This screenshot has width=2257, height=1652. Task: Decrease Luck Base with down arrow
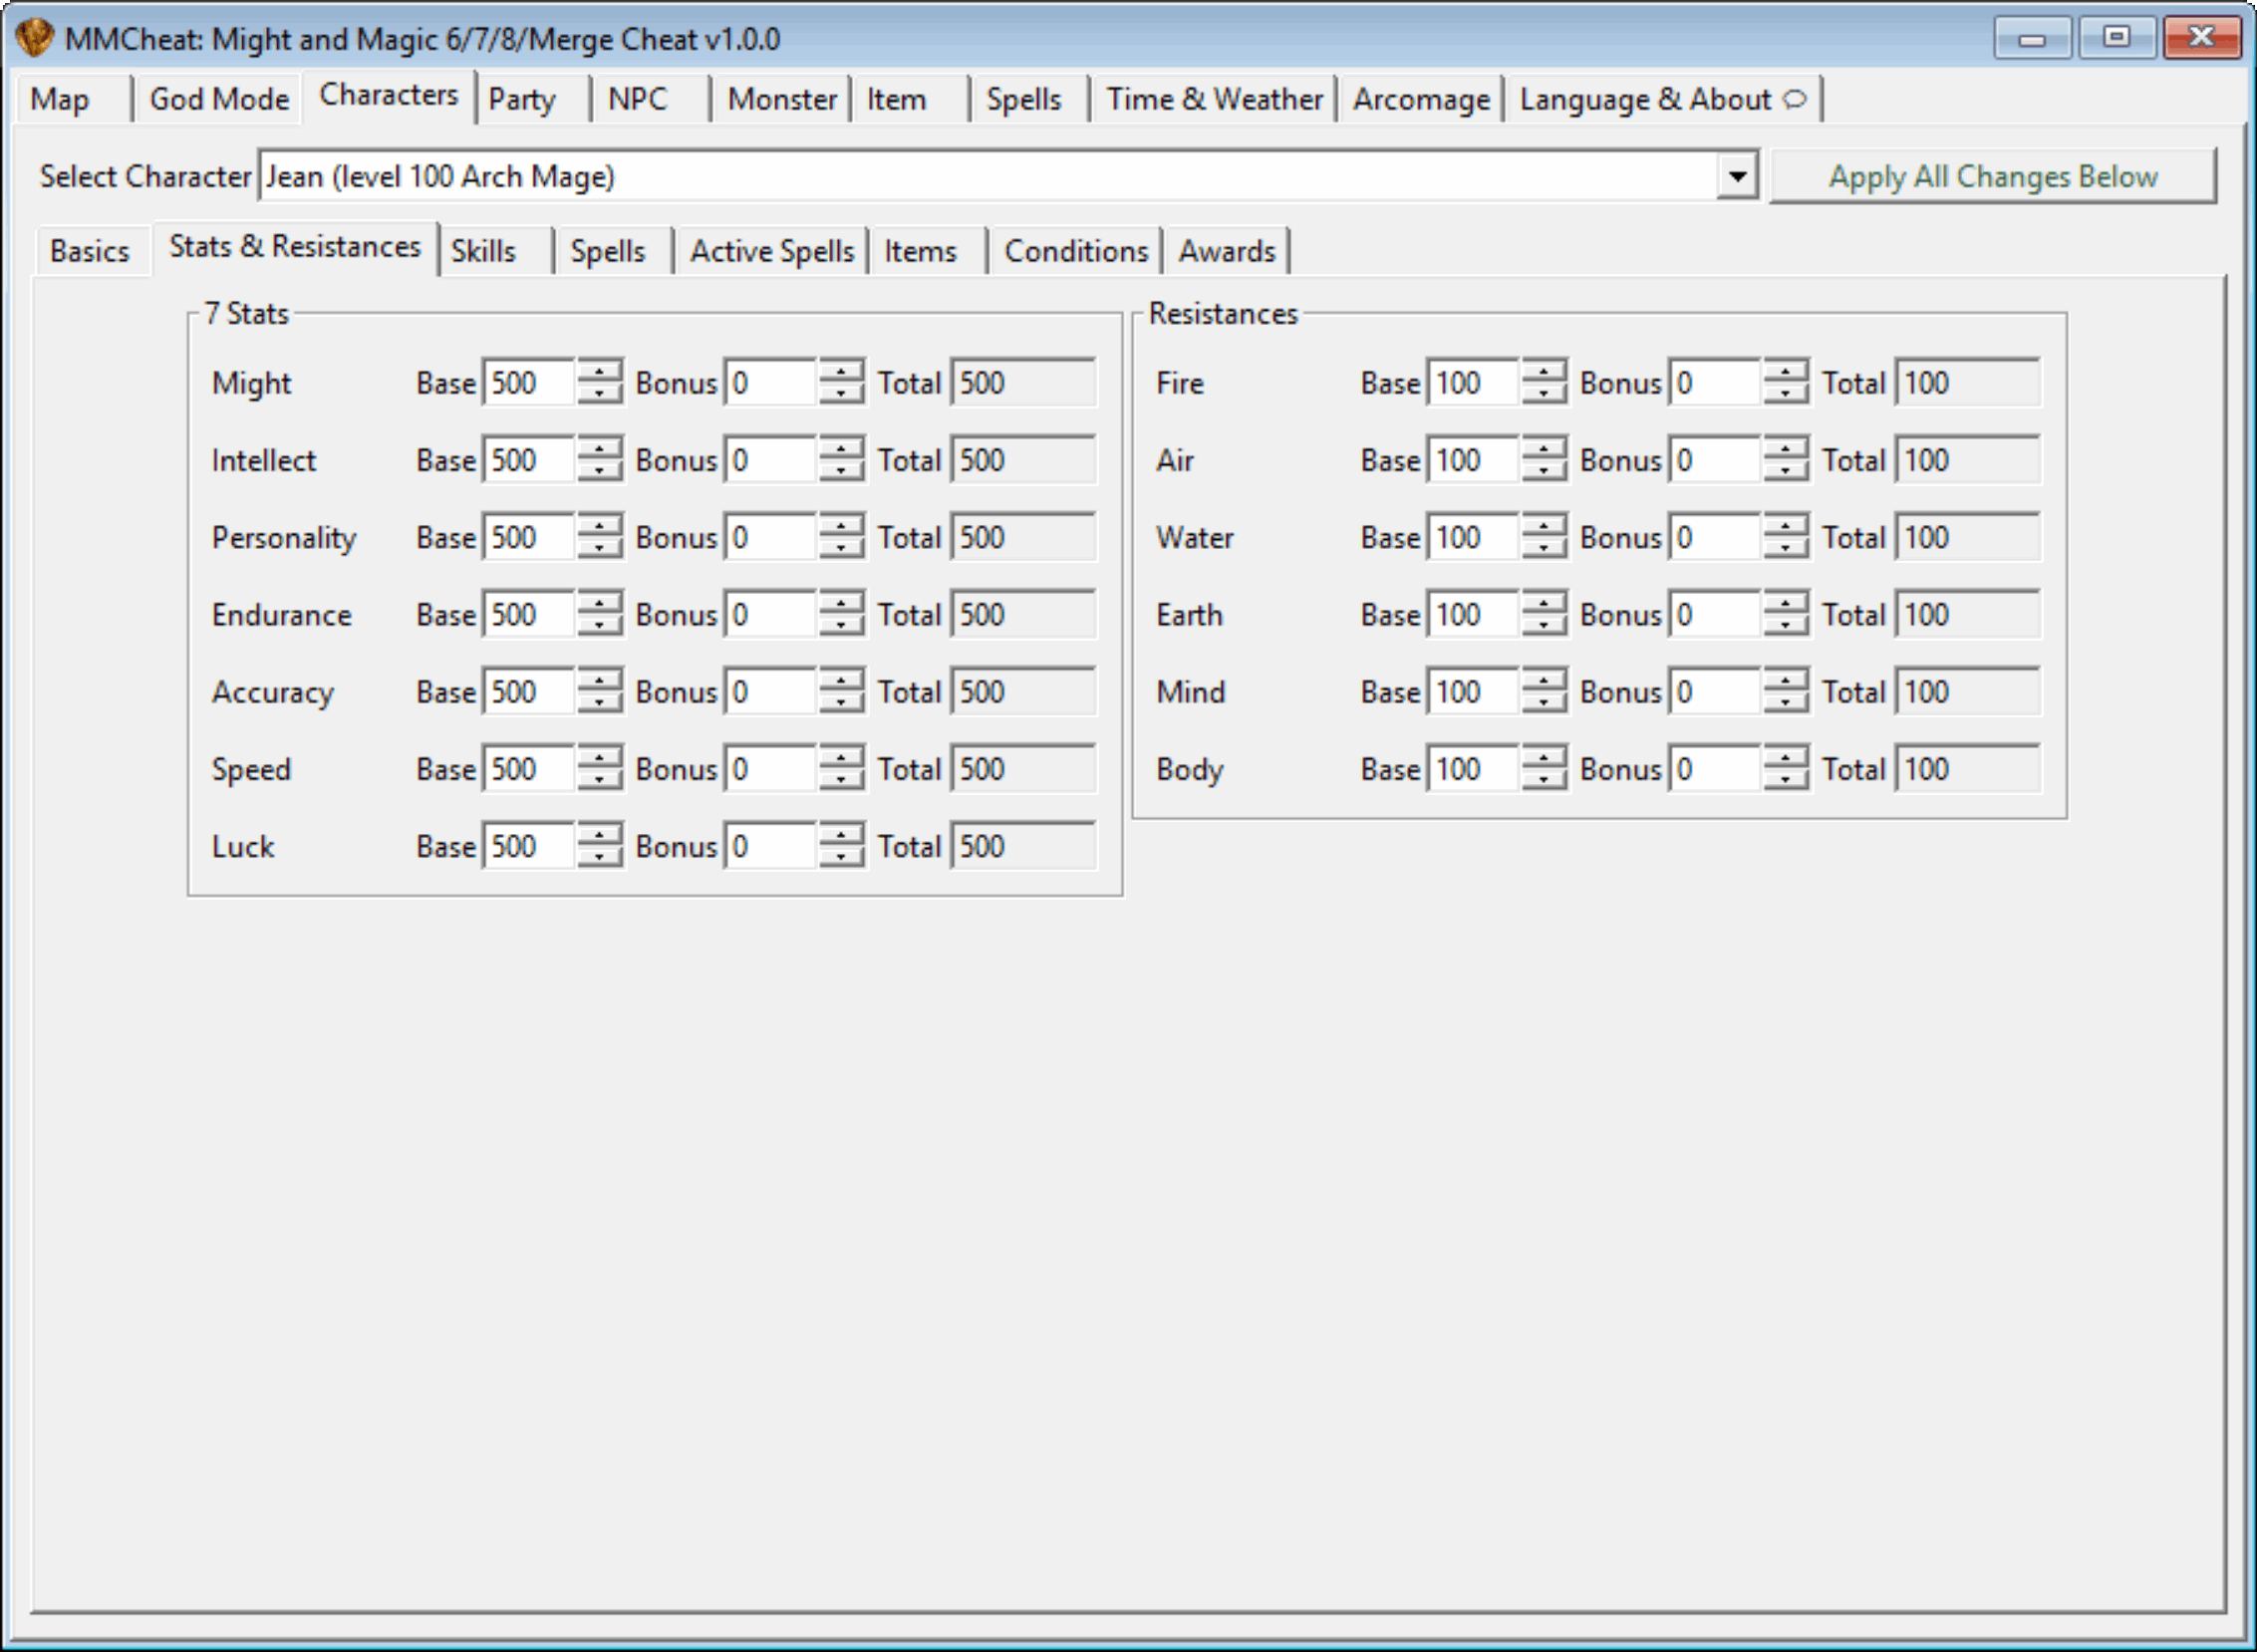[600, 859]
